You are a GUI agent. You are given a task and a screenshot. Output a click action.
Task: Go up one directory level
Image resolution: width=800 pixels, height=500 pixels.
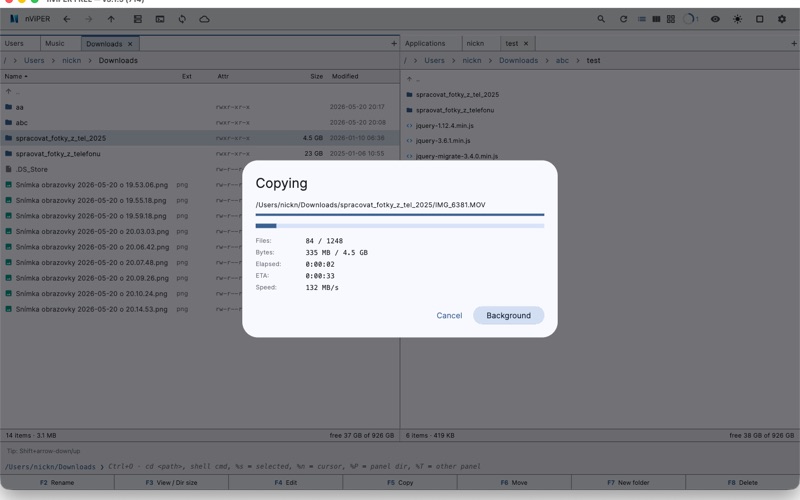111,19
